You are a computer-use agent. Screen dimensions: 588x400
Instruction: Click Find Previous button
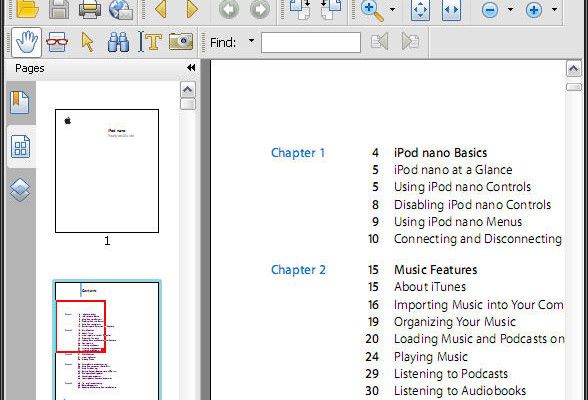[x=380, y=41]
